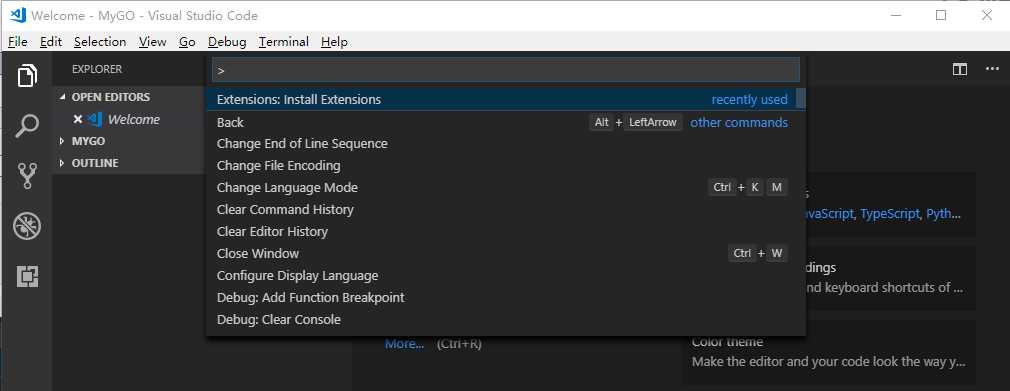
Task: Open the View menu
Action: [x=153, y=42]
